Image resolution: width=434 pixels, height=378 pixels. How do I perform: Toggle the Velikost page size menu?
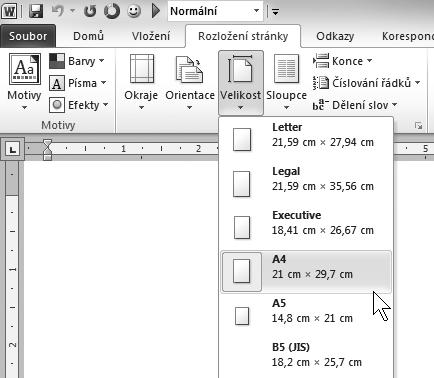[241, 83]
